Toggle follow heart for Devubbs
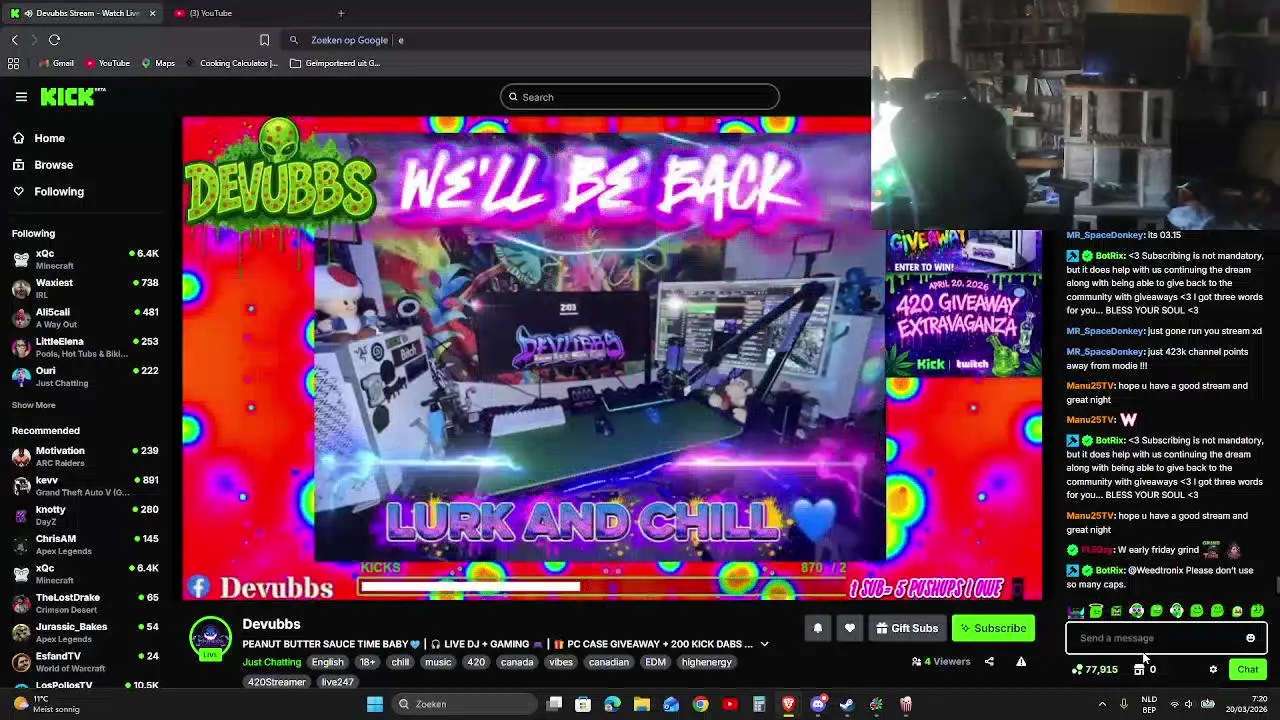The width and height of the screenshot is (1280, 720). (850, 628)
